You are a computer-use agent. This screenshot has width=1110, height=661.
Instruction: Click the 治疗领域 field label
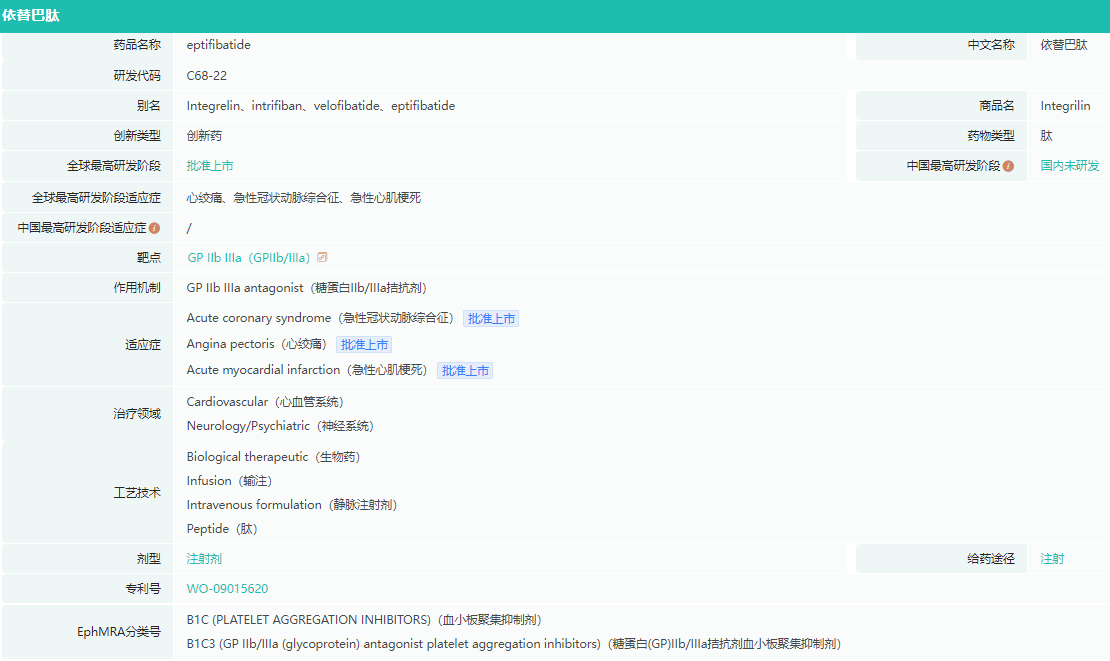pos(137,414)
